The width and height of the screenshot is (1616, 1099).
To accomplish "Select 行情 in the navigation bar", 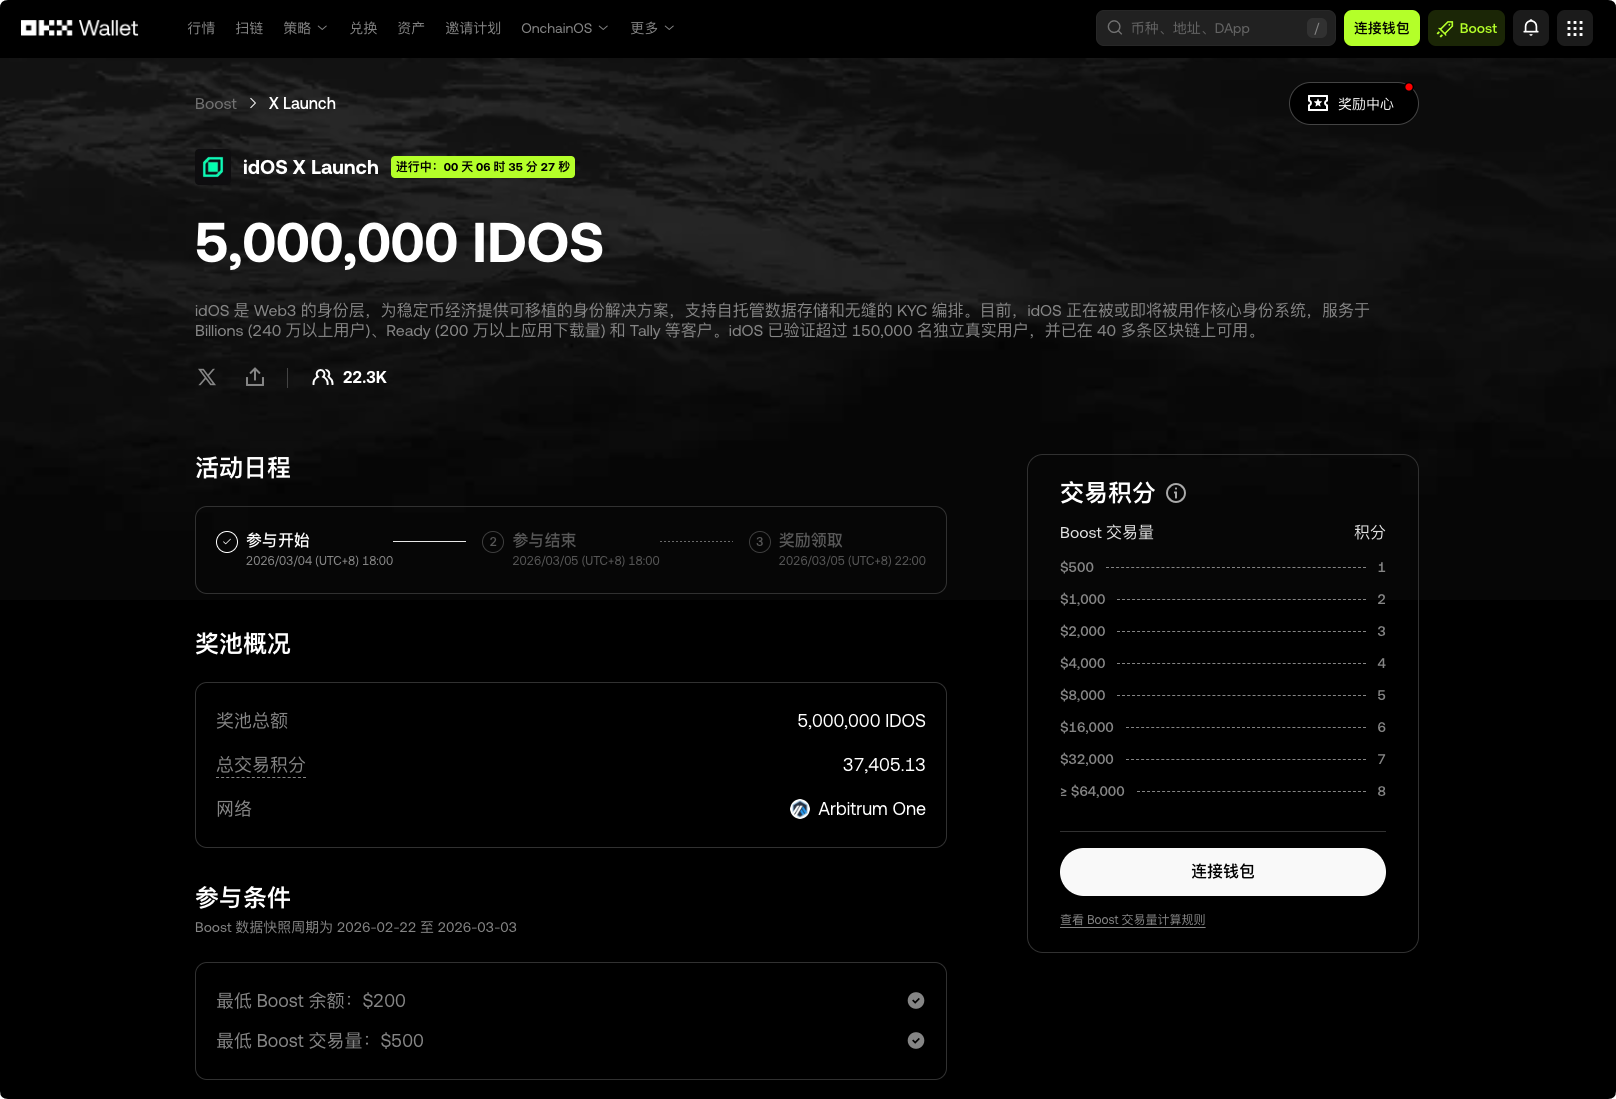I will (200, 28).
